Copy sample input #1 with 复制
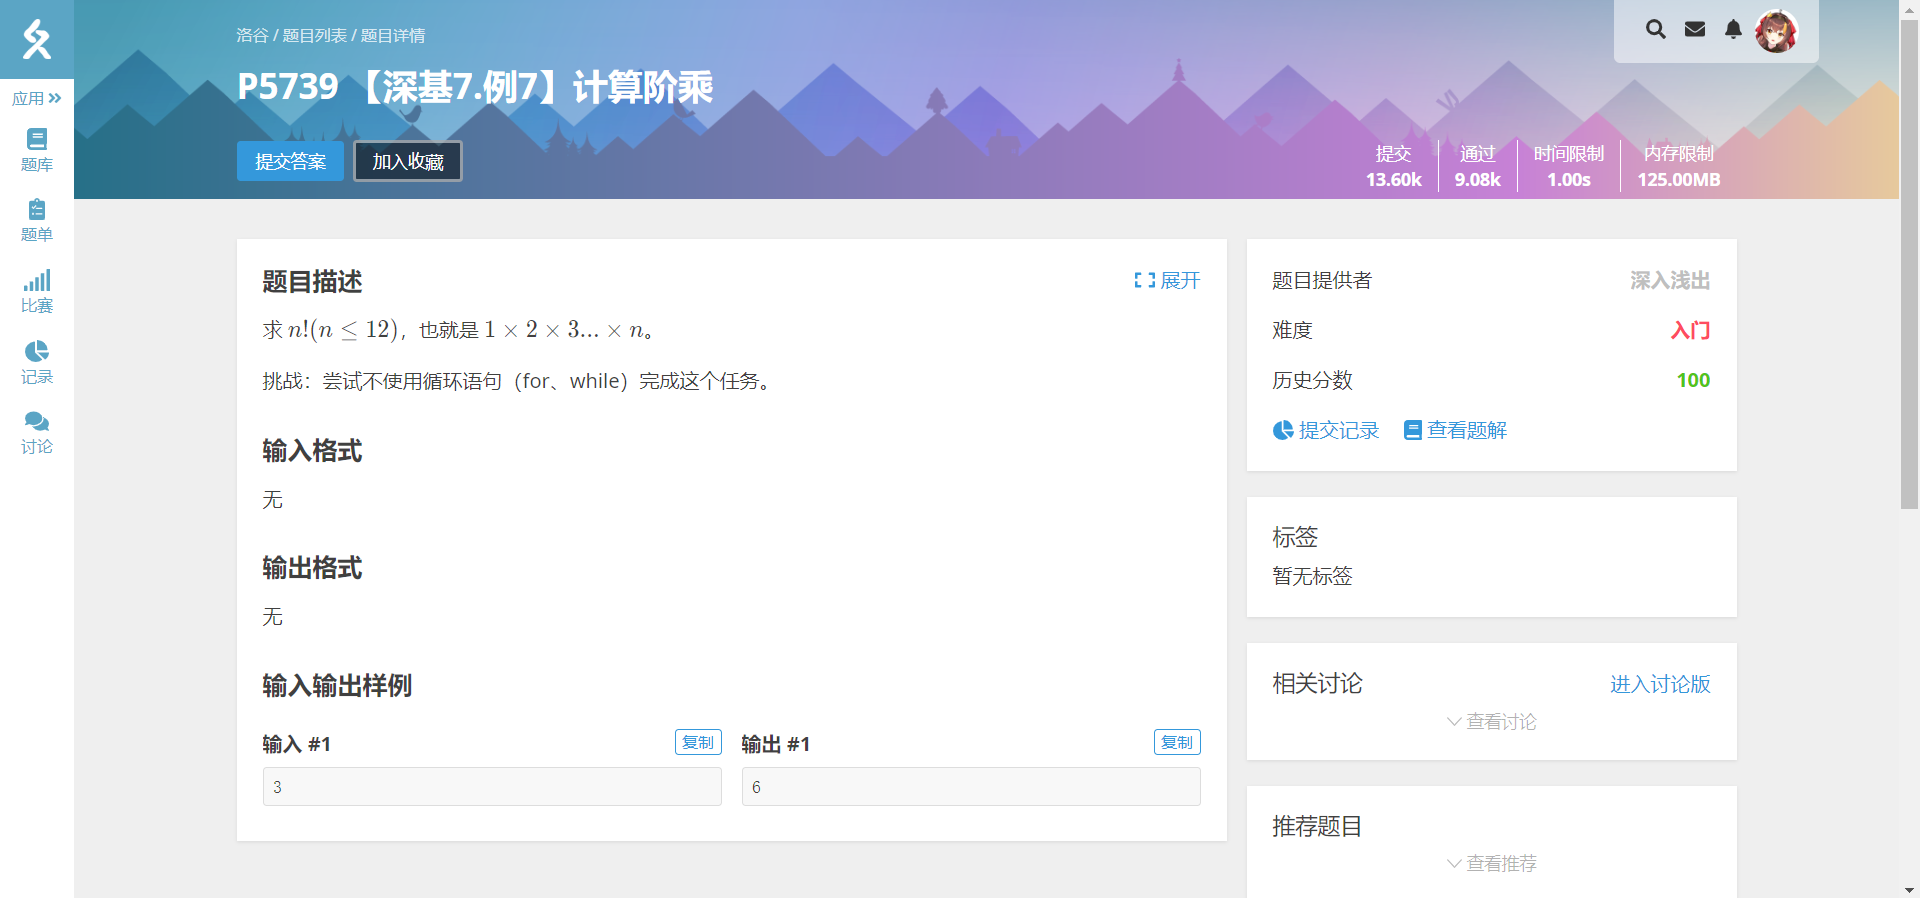 click(x=698, y=742)
